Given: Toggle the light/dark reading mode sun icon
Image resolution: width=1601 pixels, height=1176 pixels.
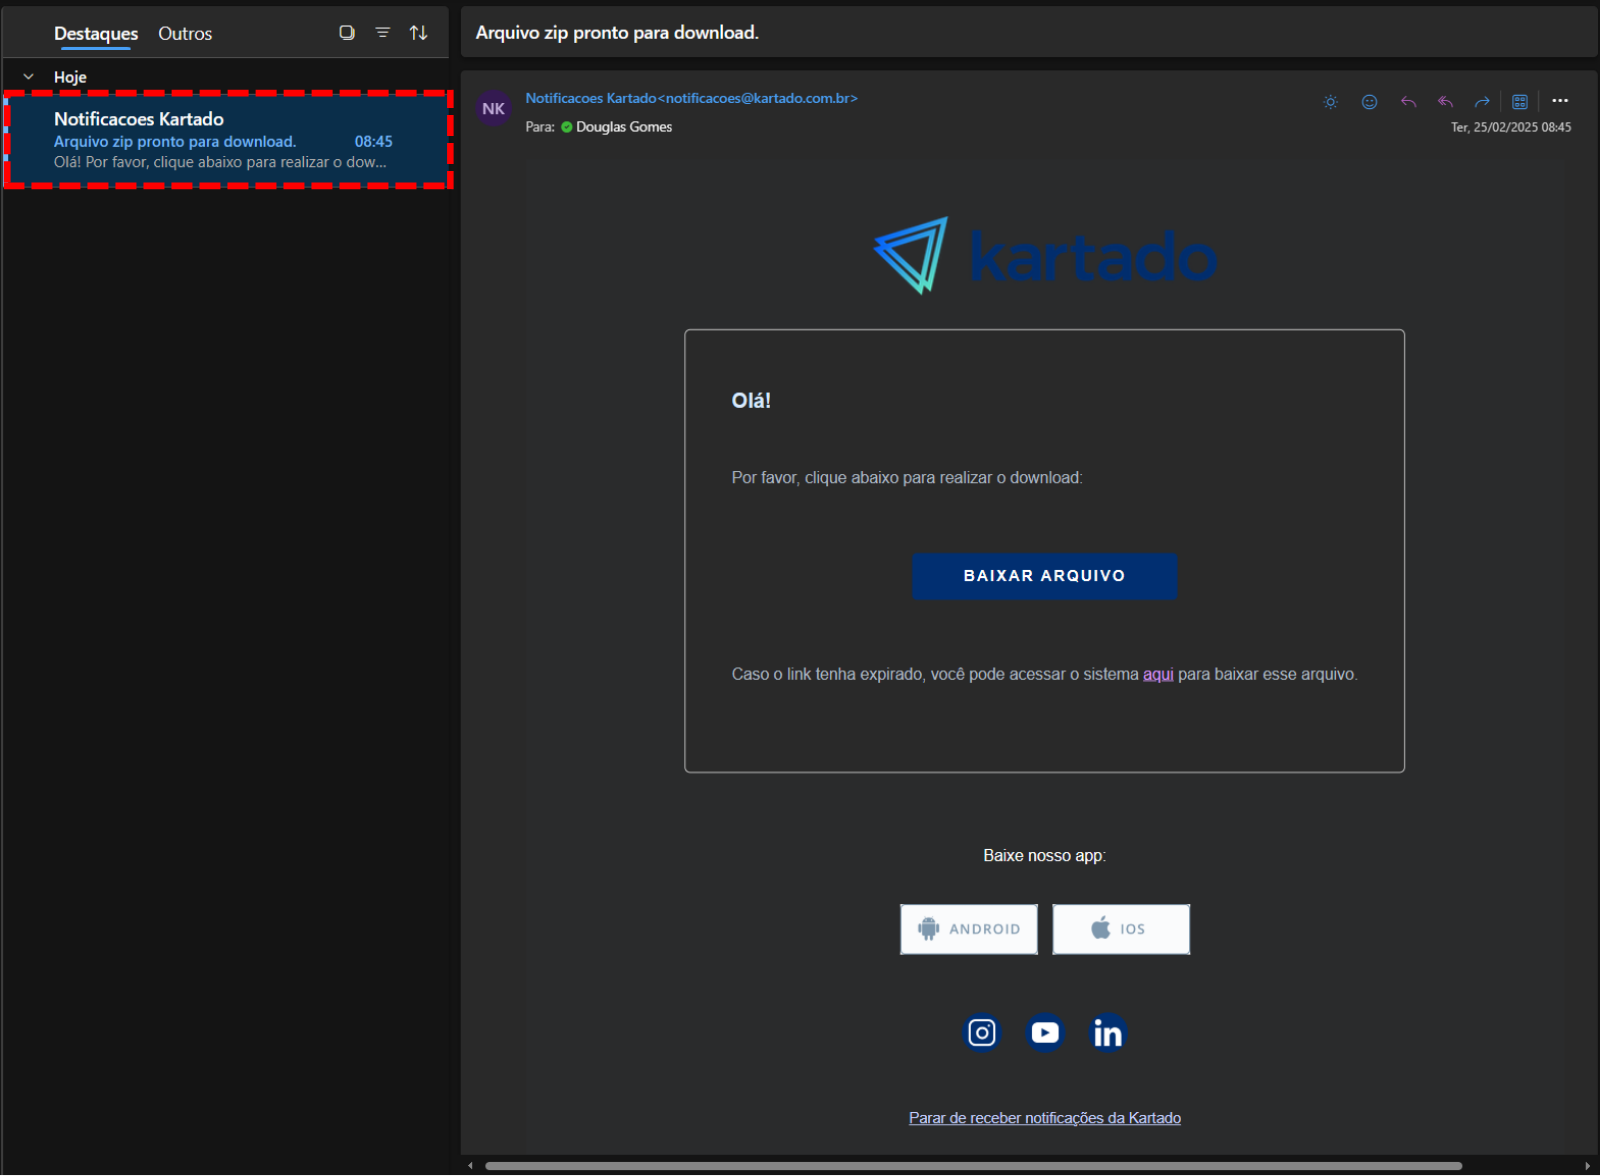Looking at the screenshot, I should [x=1330, y=102].
